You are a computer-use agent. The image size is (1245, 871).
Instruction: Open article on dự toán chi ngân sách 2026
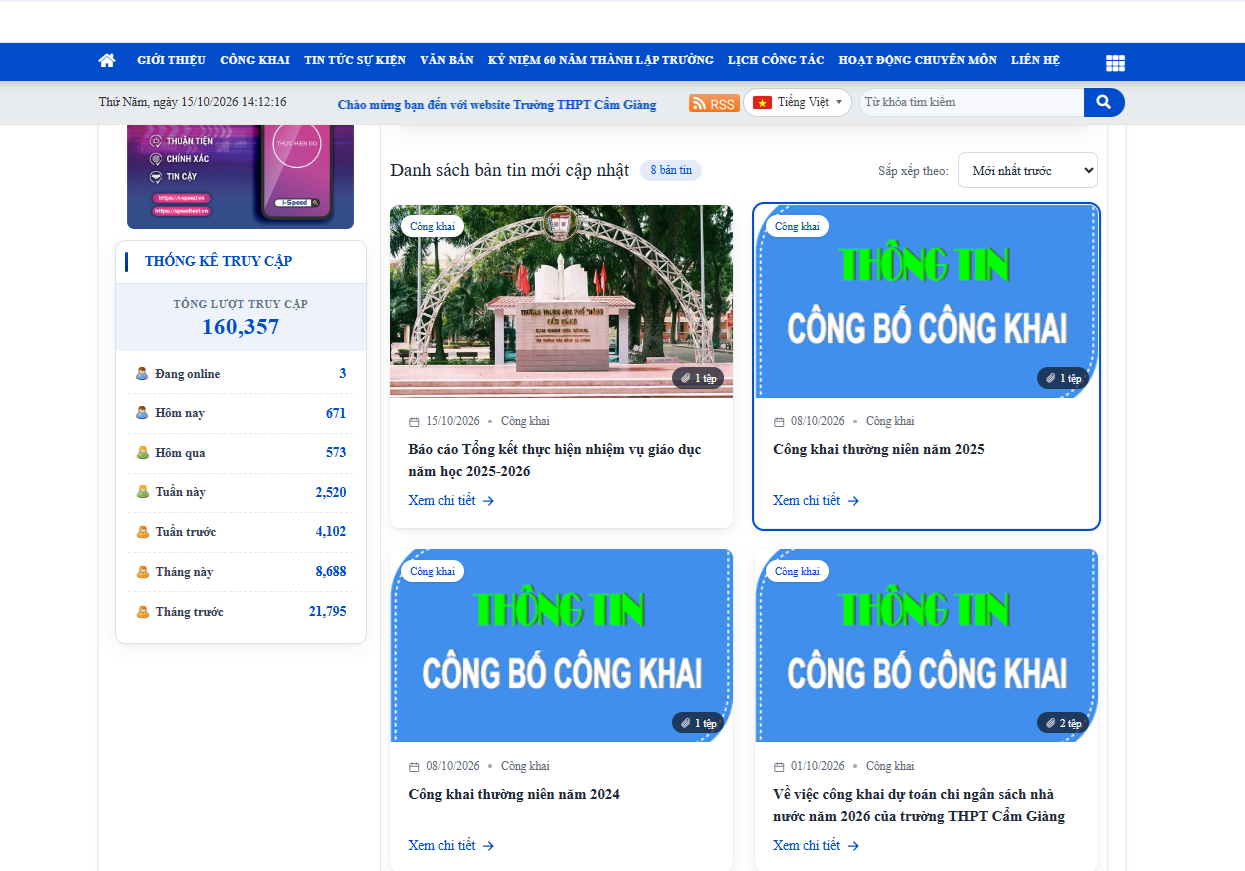tap(919, 806)
